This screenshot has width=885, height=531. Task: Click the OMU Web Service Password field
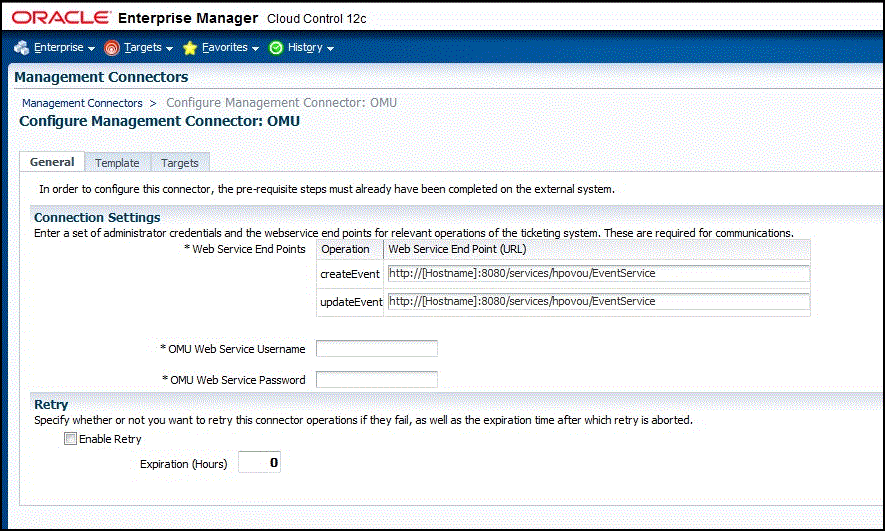(376, 380)
